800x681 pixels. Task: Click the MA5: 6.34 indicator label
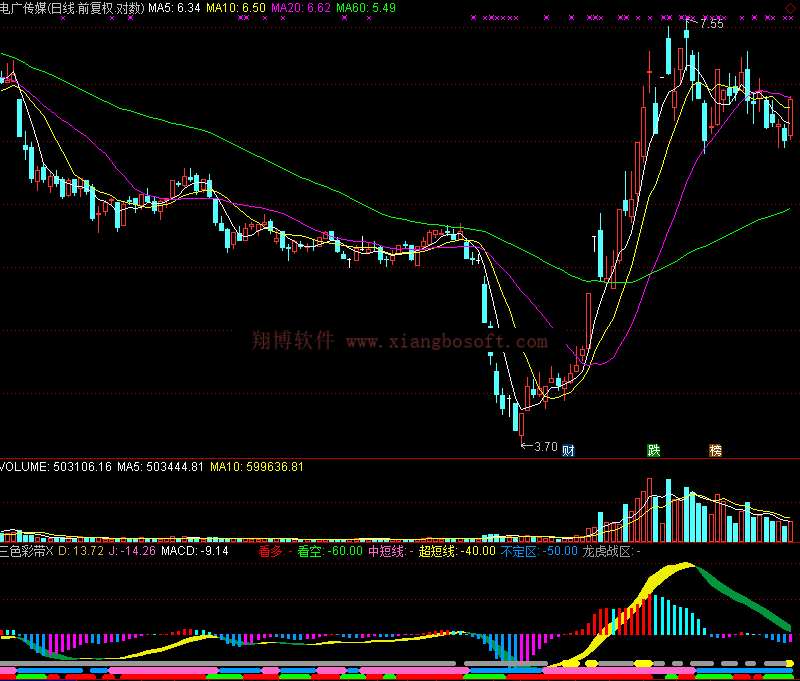click(174, 8)
